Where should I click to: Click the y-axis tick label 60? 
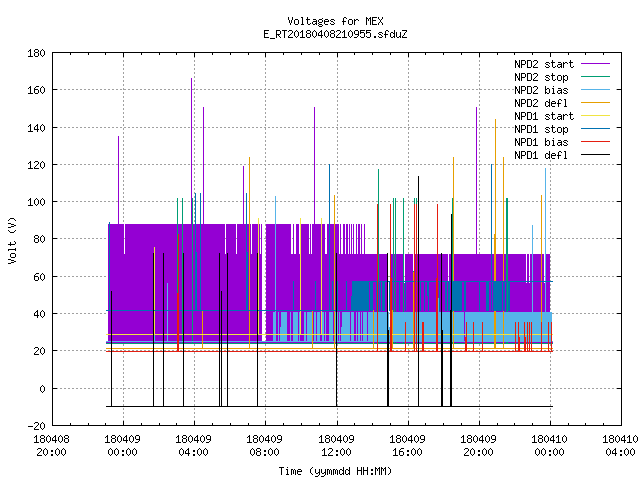click(39, 277)
